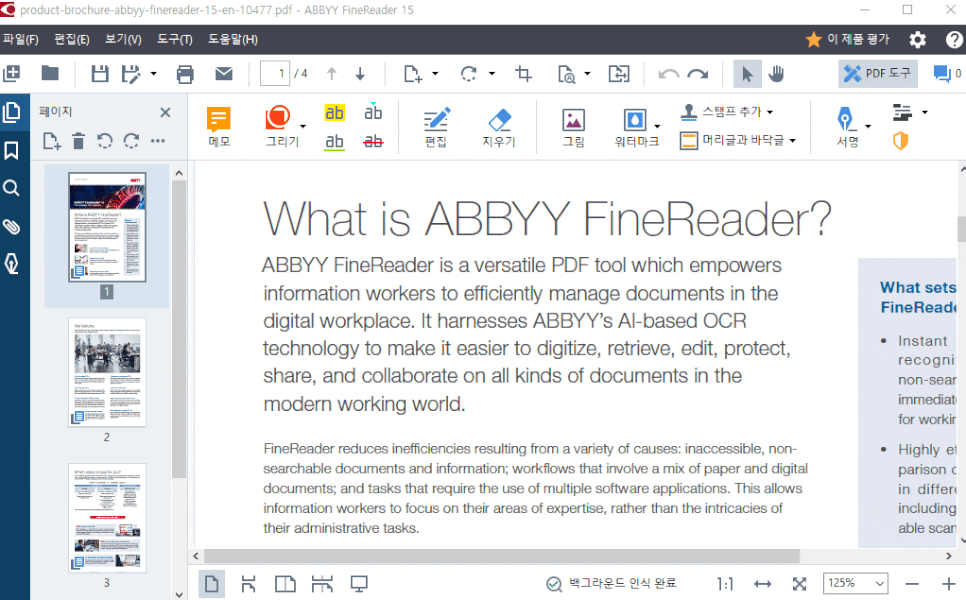966x600 pixels.
Task: Open the 125% zoom level combo box
Action: pos(856,583)
